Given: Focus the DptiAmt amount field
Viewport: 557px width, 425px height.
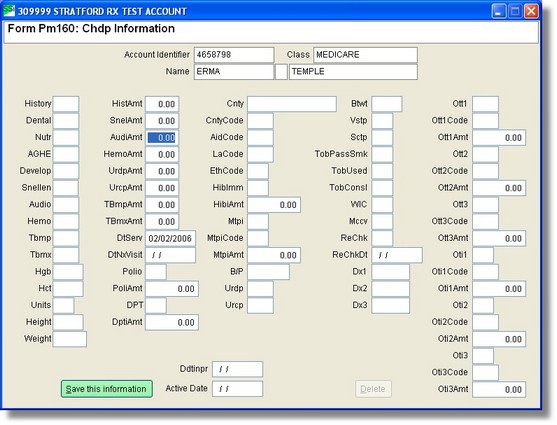Looking at the screenshot, I should [172, 322].
